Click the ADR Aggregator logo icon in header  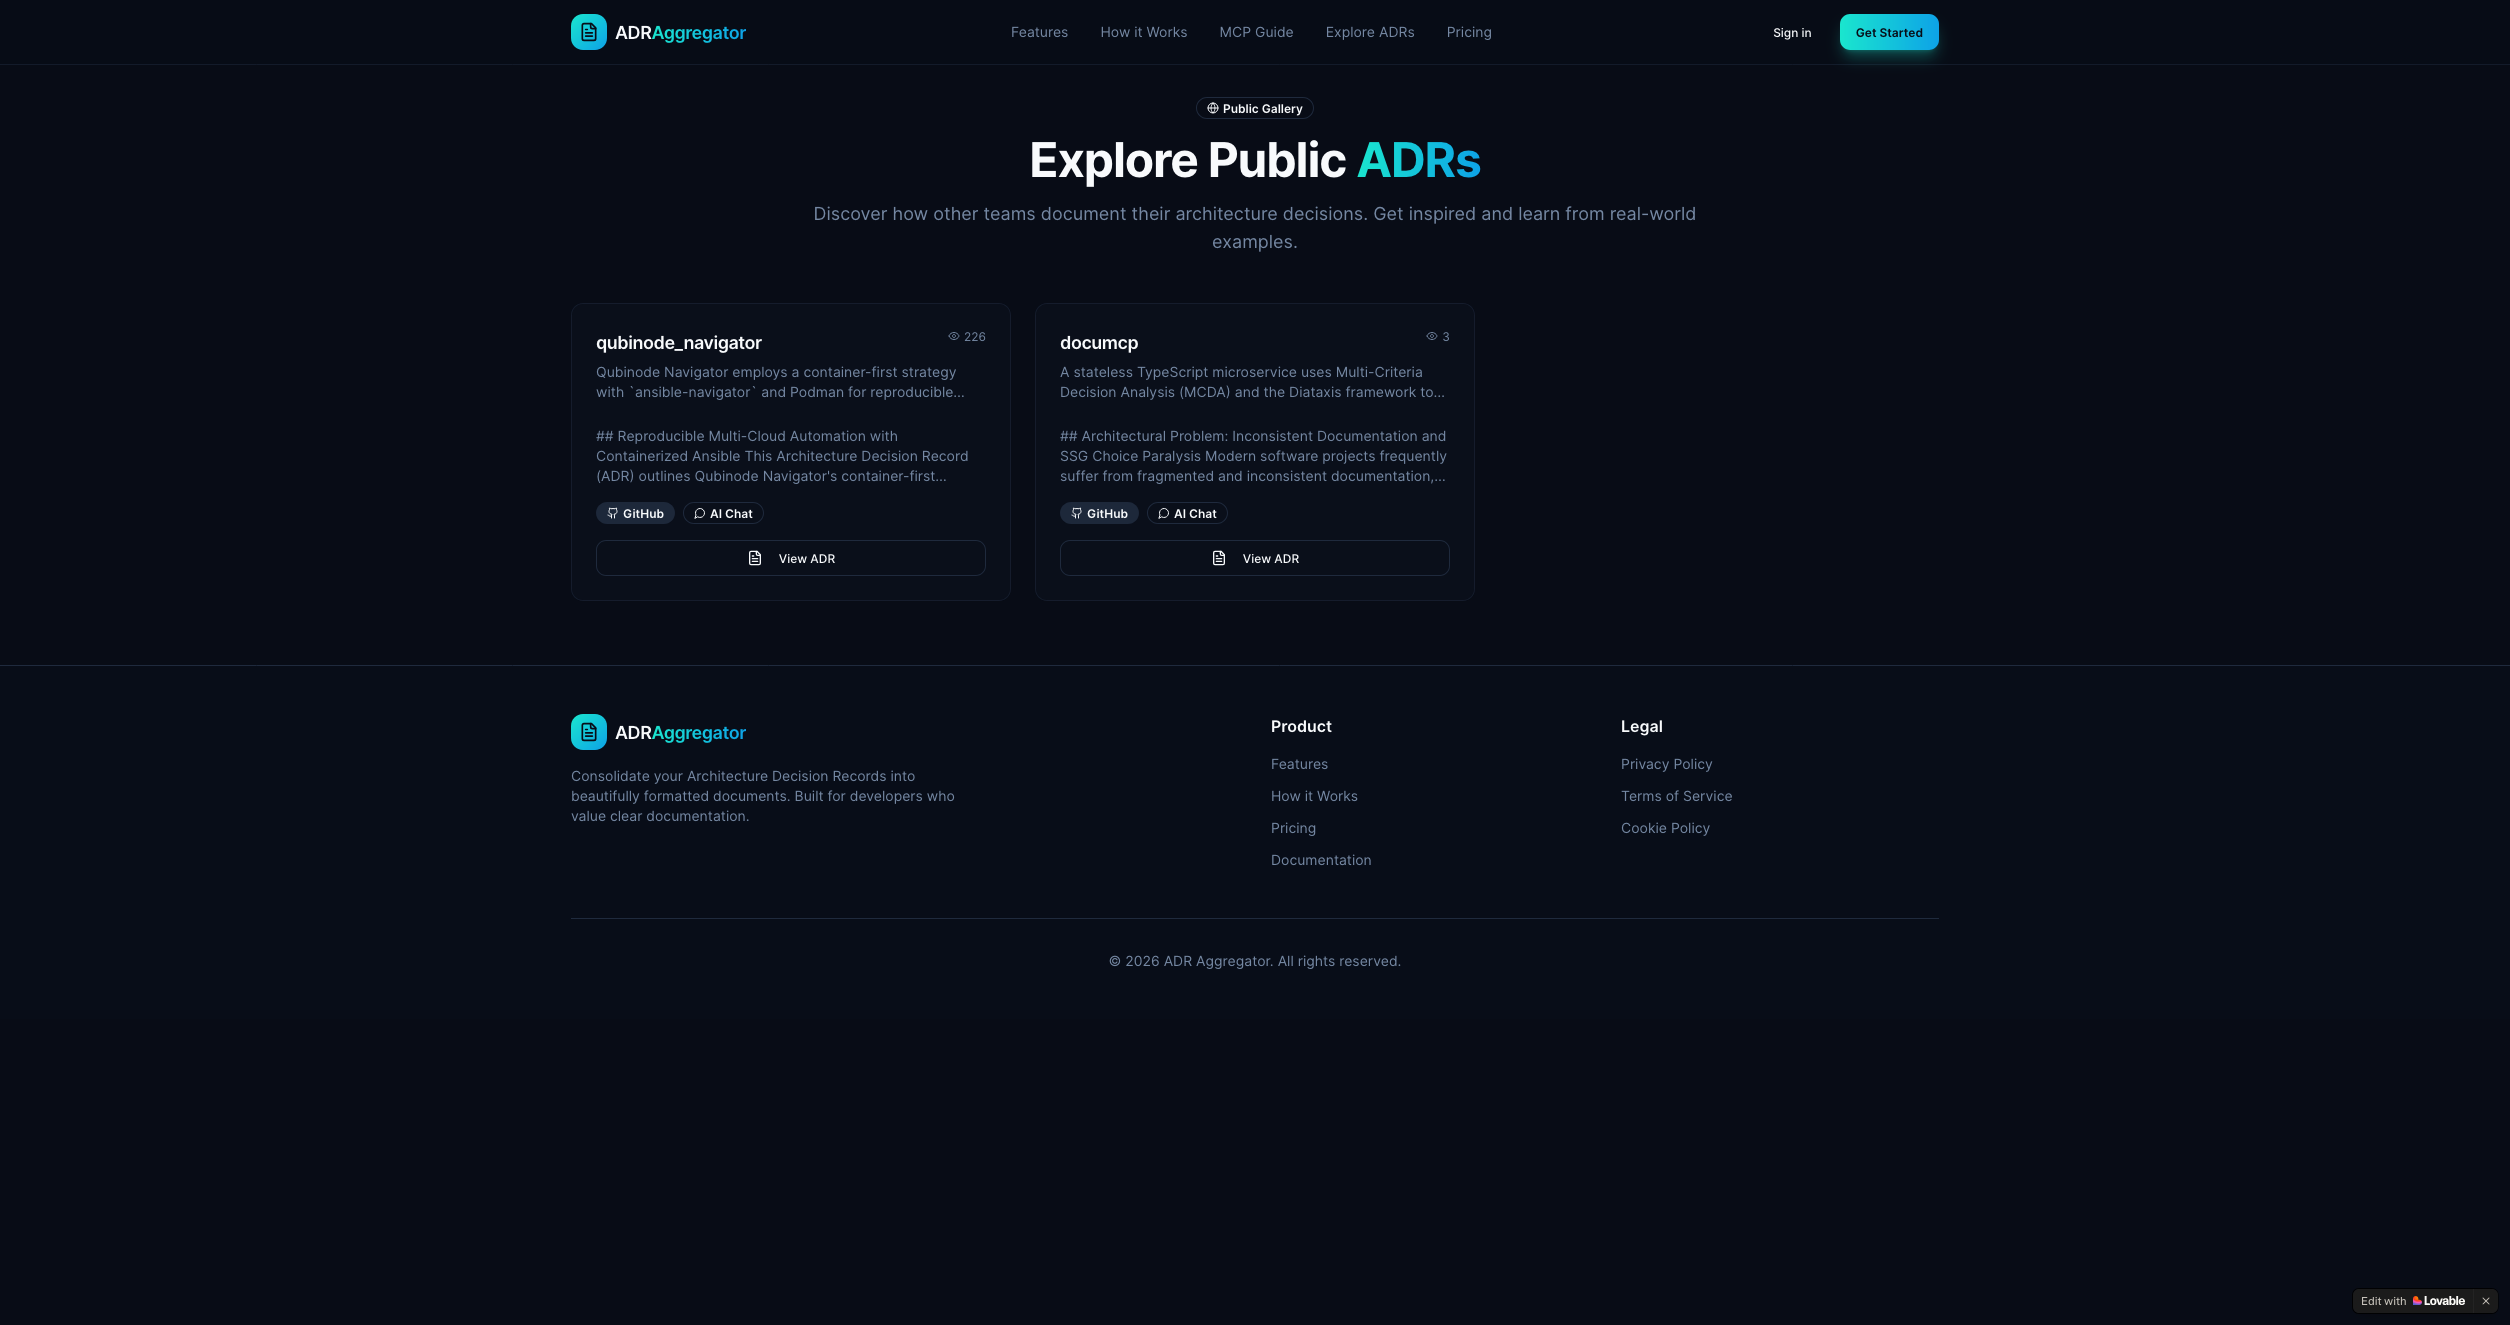tap(589, 32)
